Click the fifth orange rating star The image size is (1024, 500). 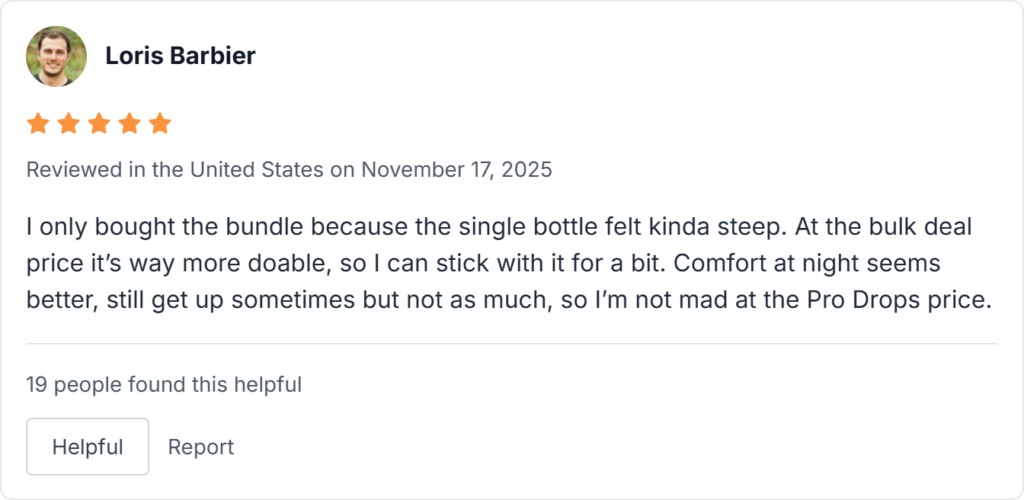coord(160,124)
